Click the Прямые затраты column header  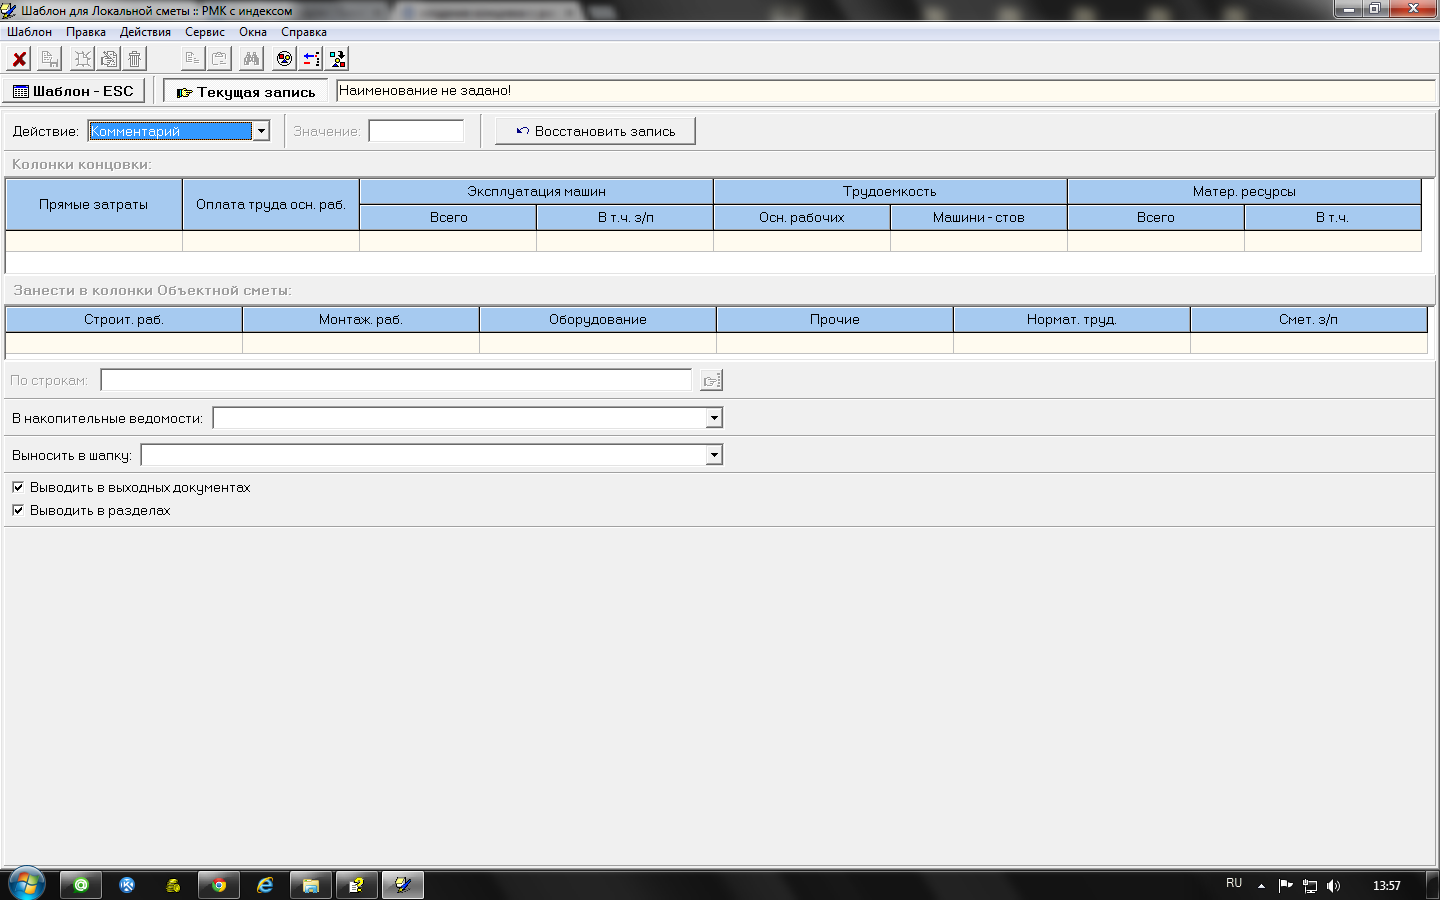pos(94,205)
